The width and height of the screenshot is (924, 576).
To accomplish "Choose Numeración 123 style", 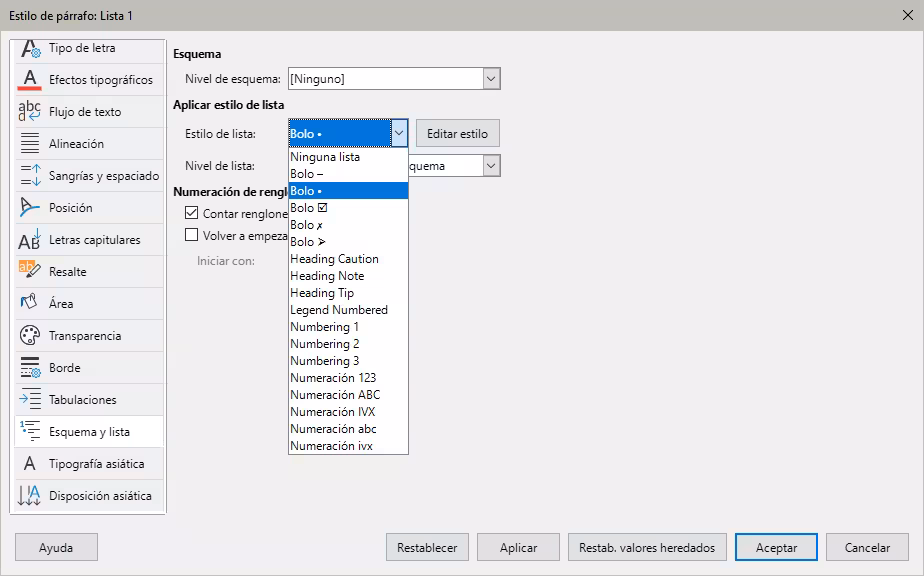I will pyautogui.click(x=348, y=378).
